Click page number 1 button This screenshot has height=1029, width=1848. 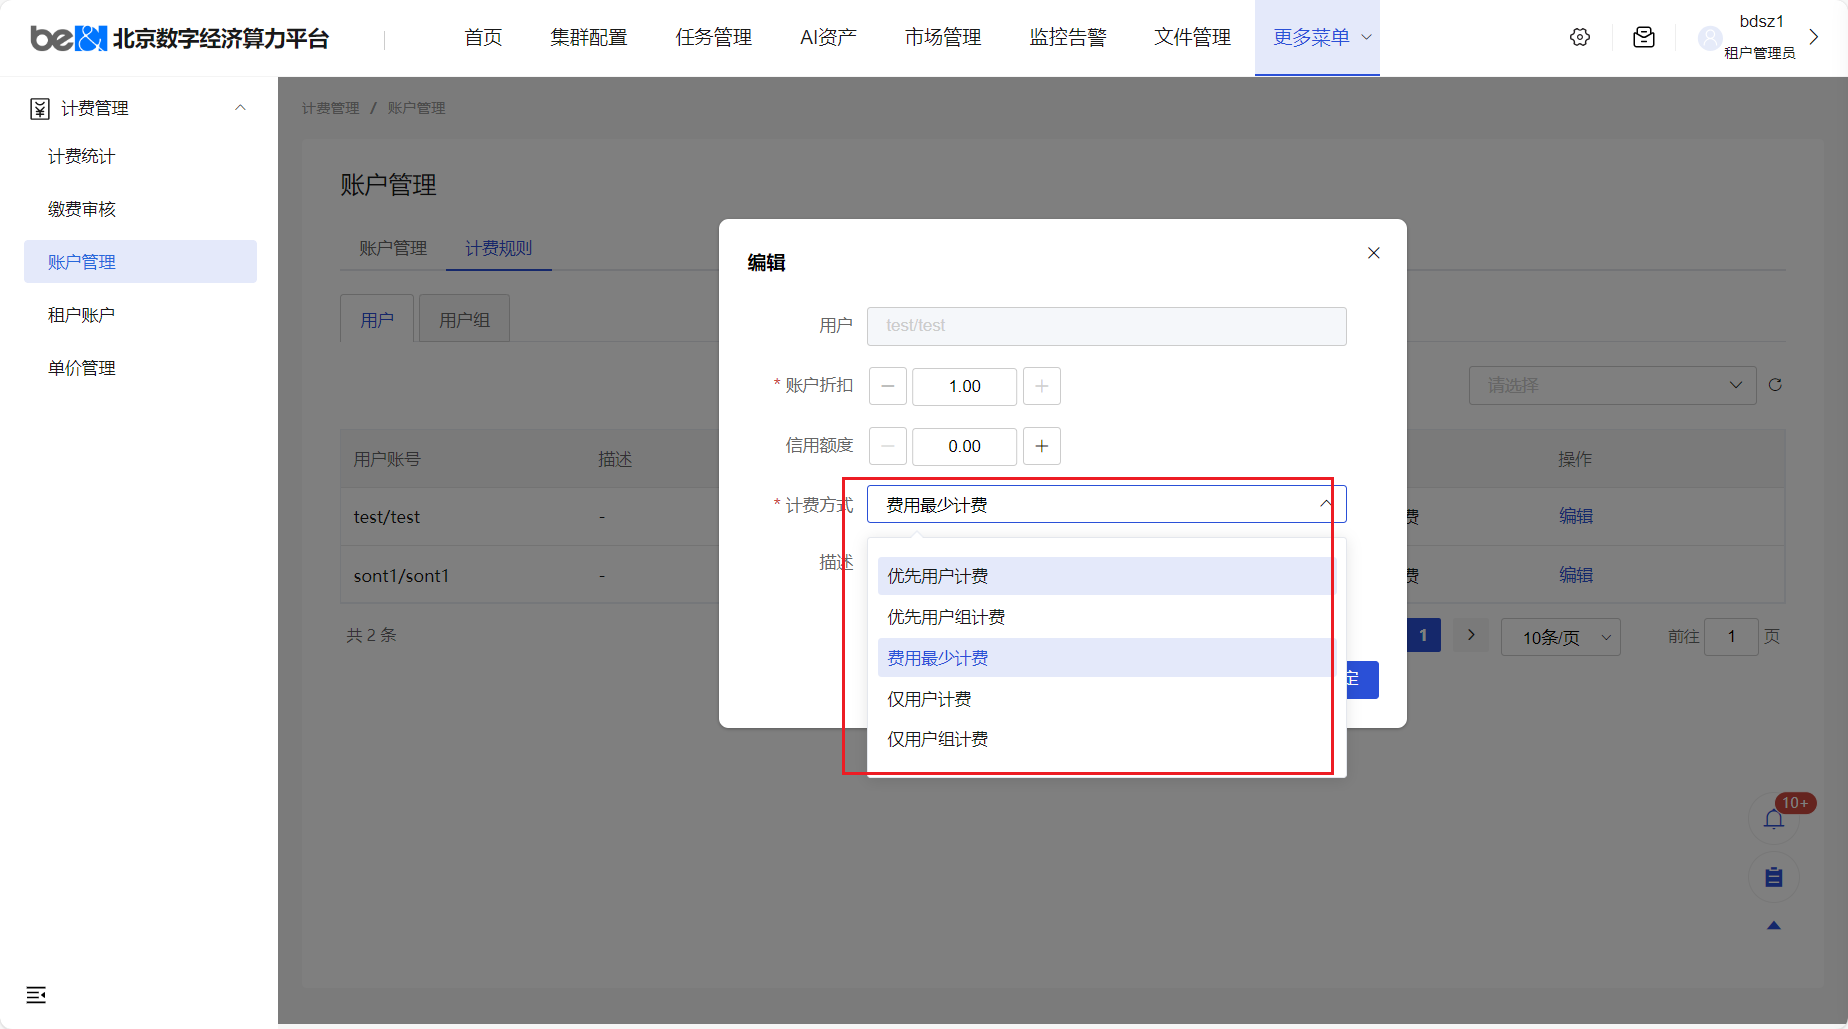pos(1423,635)
